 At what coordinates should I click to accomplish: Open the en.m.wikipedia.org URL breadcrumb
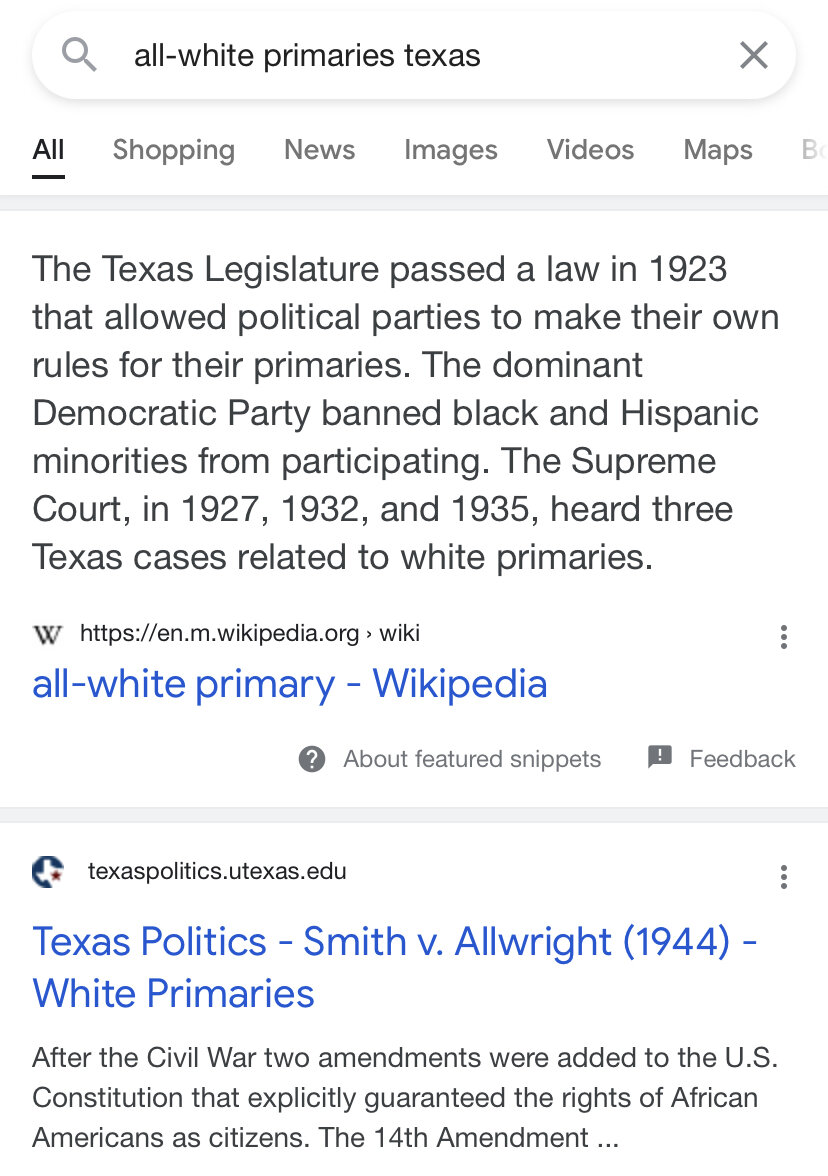click(x=250, y=633)
